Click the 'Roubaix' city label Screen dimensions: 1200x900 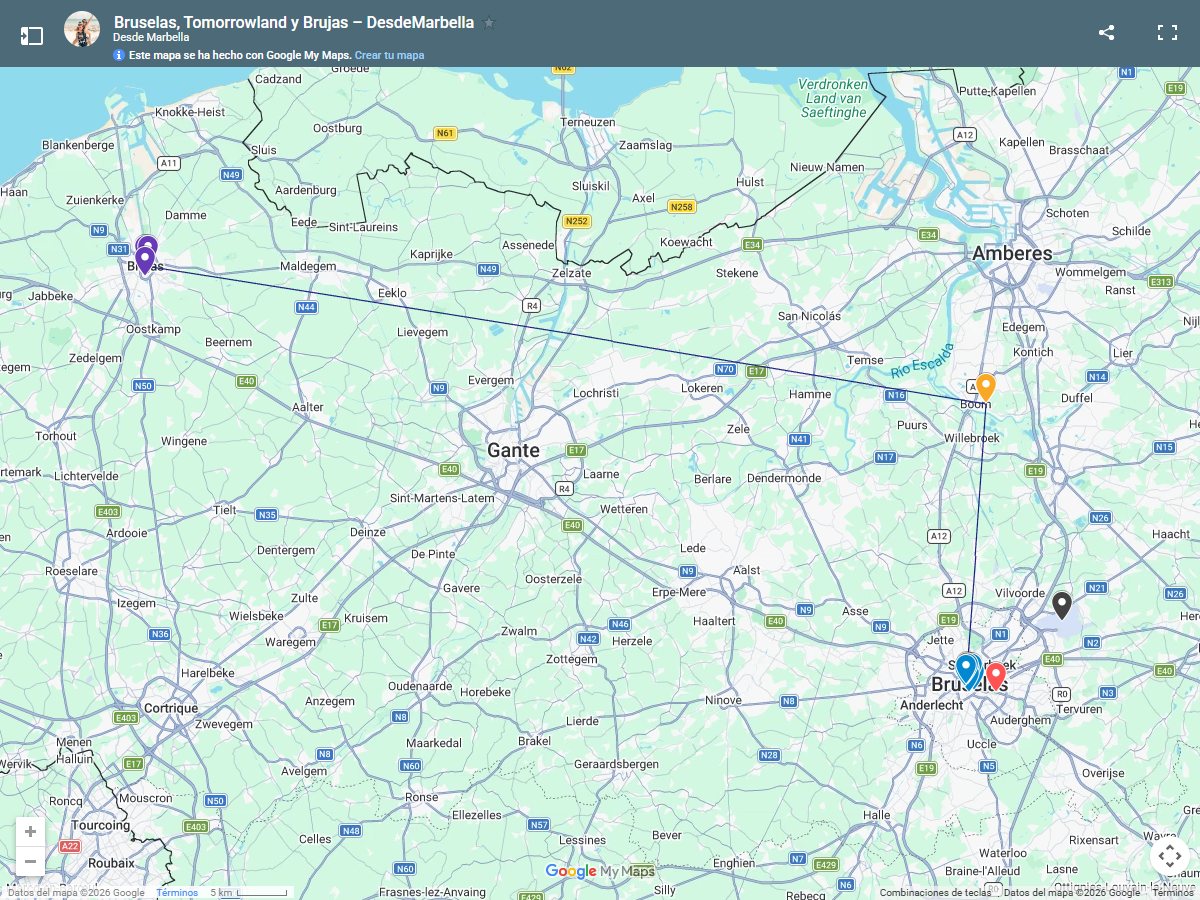(x=110, y=863)
